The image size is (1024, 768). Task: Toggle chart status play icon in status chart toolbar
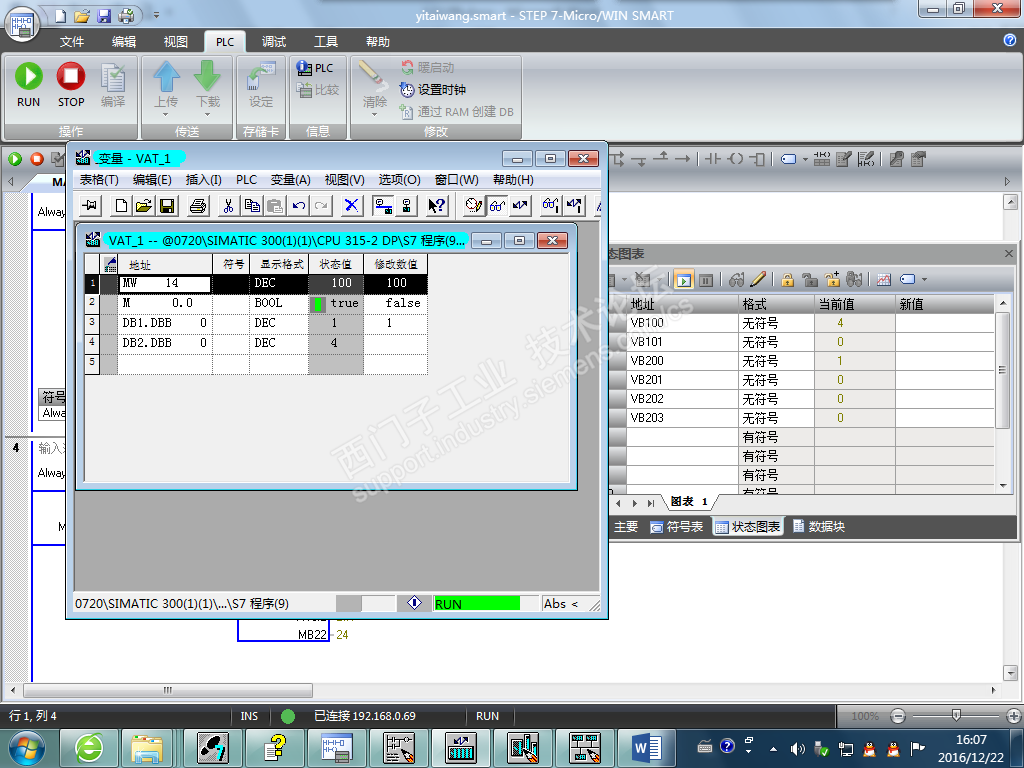pos(684,280)
